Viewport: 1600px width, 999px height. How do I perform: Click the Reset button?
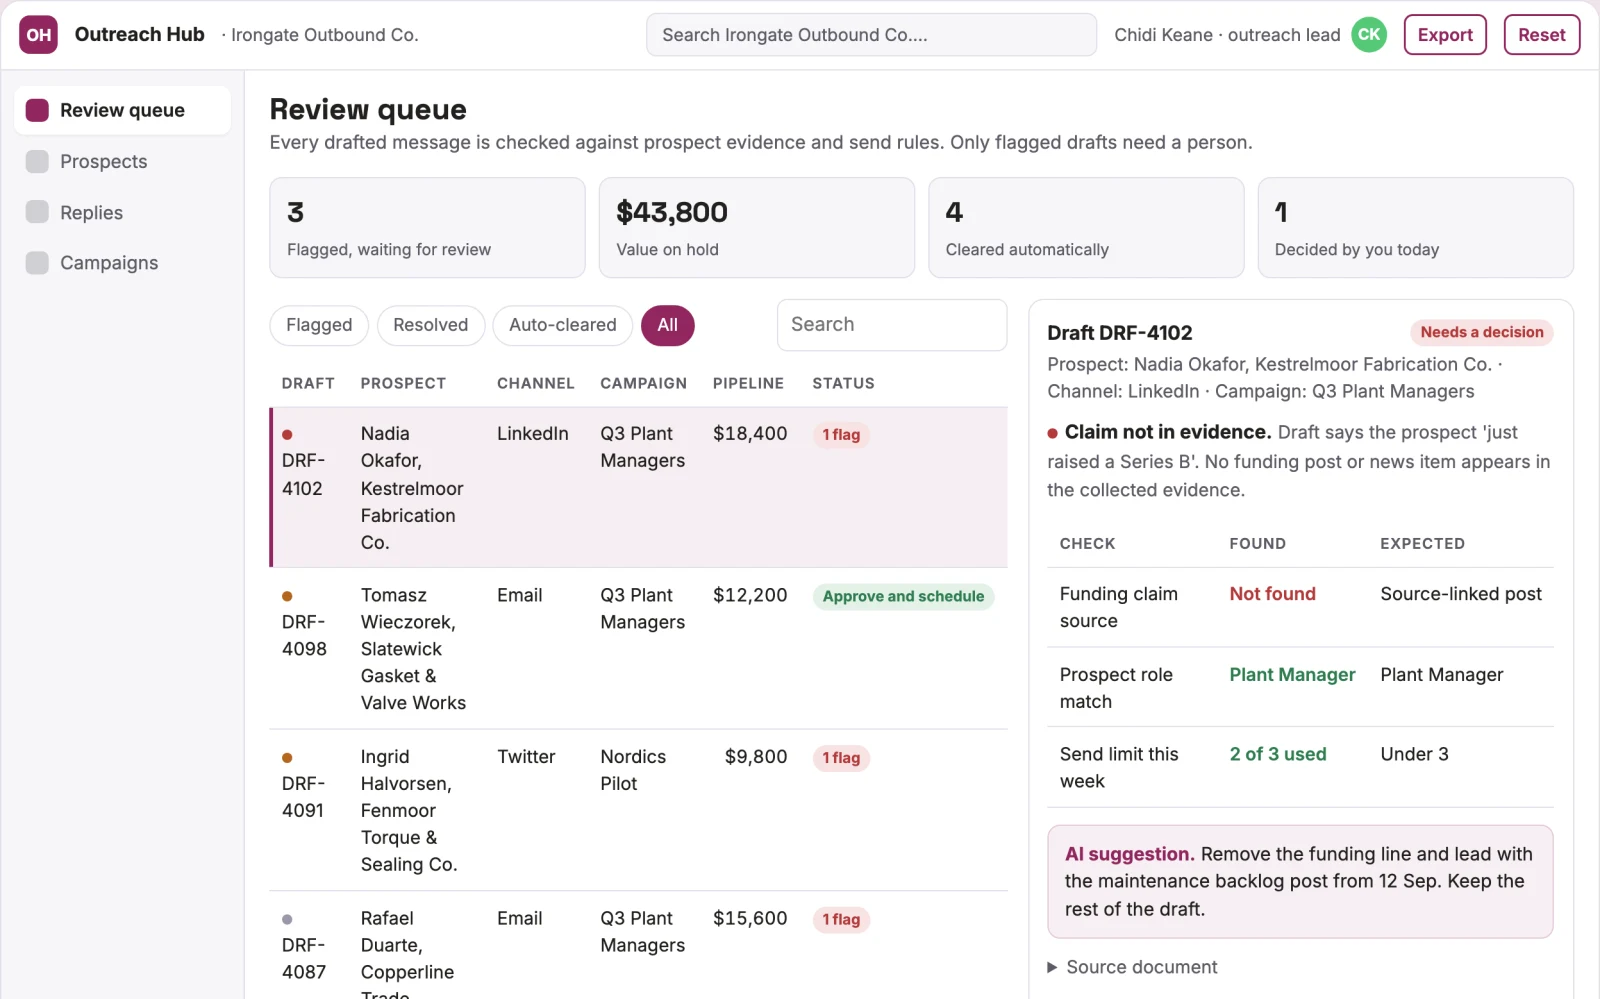pos(1542,35)
